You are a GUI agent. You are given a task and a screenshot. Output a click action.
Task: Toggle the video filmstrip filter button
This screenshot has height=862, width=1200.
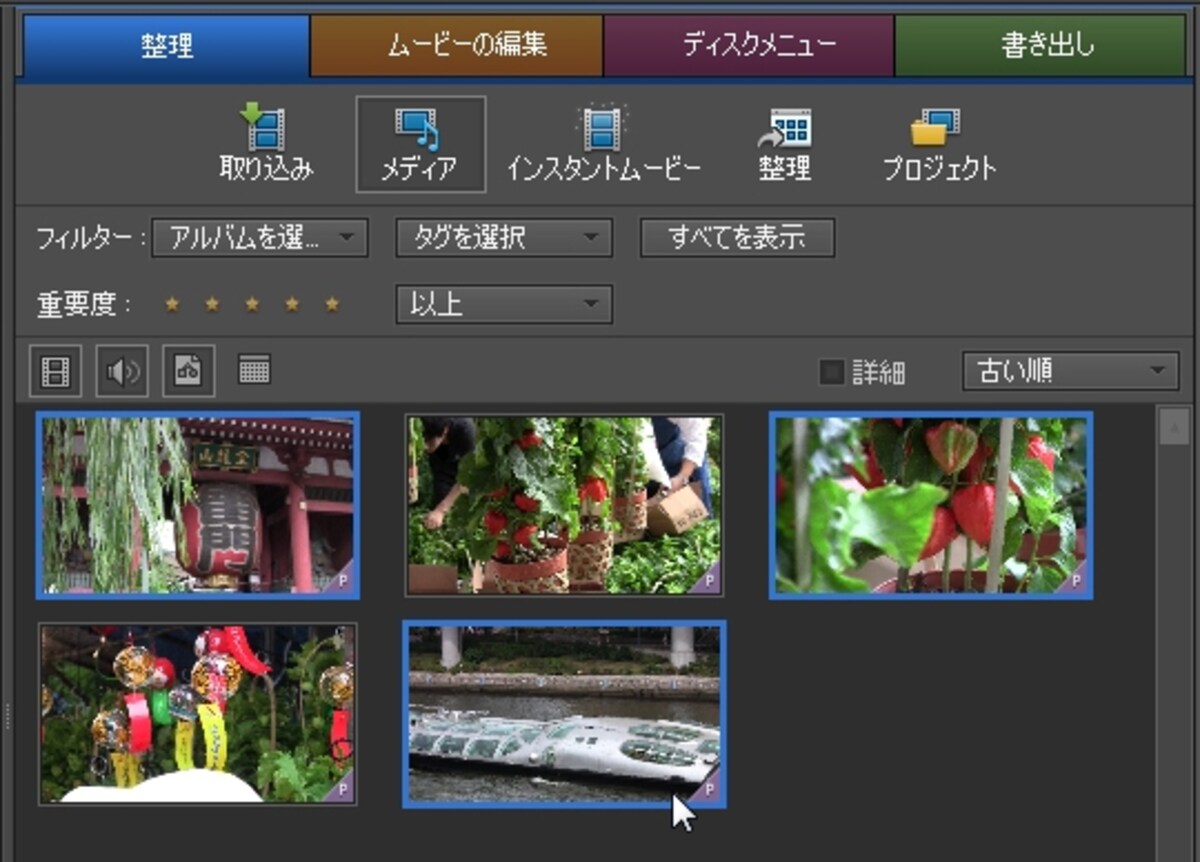pyautogui.click(x=55, y=372)
